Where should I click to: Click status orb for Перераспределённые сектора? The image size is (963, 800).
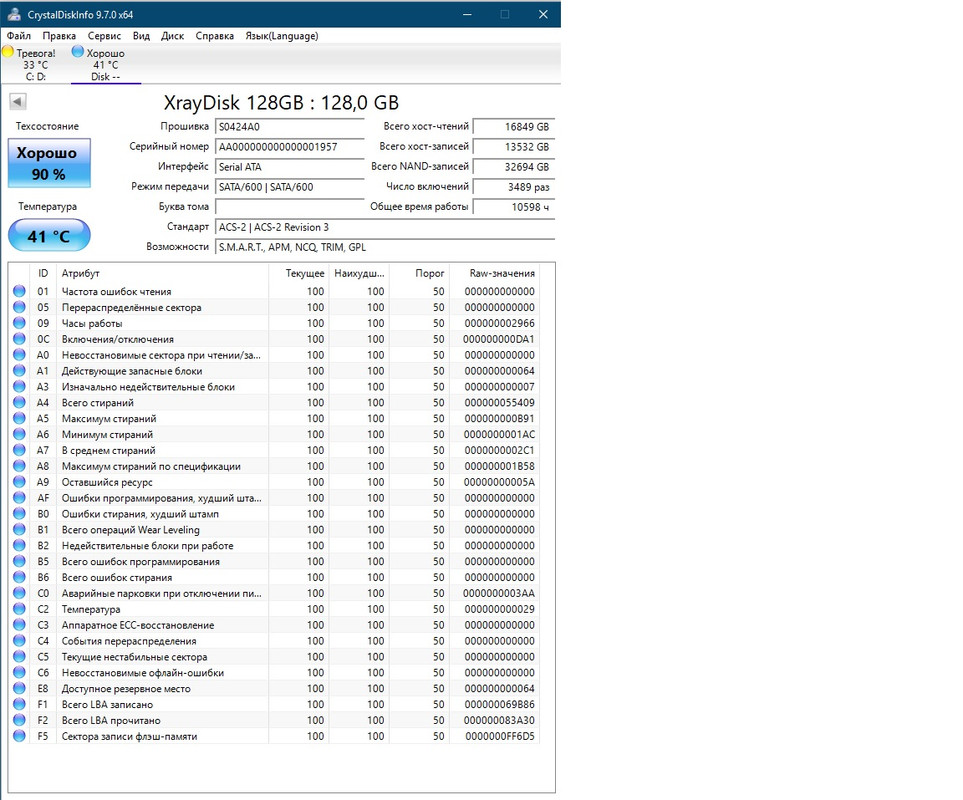tap(19, 307)
